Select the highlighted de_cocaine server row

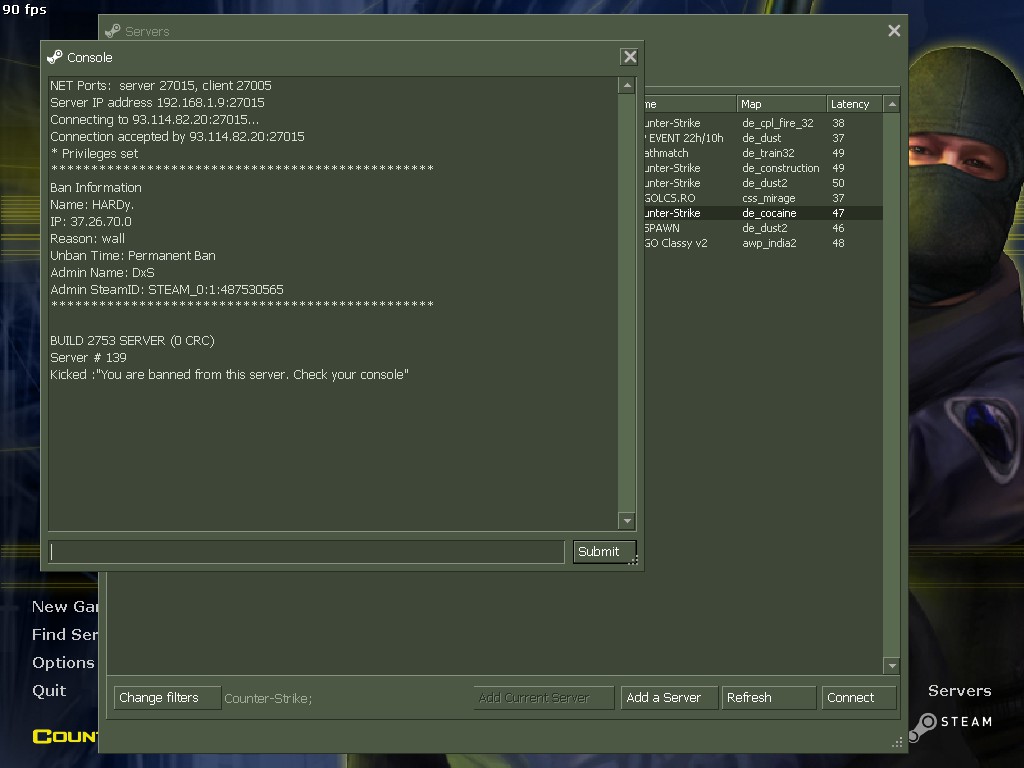pyautogui.click(x=763, y=213)
